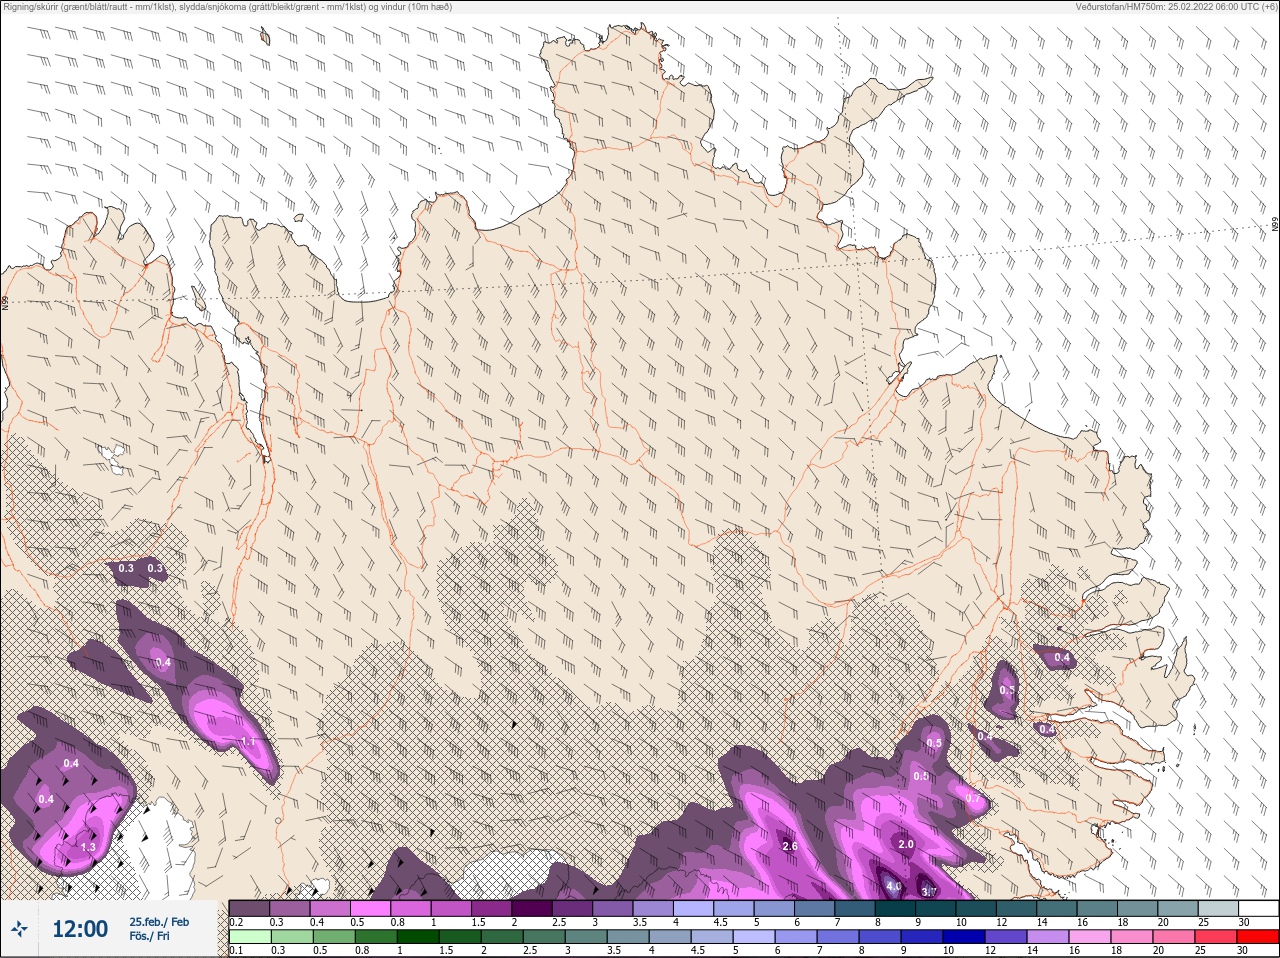Click the '0.2' label on the upper legend
The width and height of the screenshot is (1280, 958).
click(x=236, y=922)
